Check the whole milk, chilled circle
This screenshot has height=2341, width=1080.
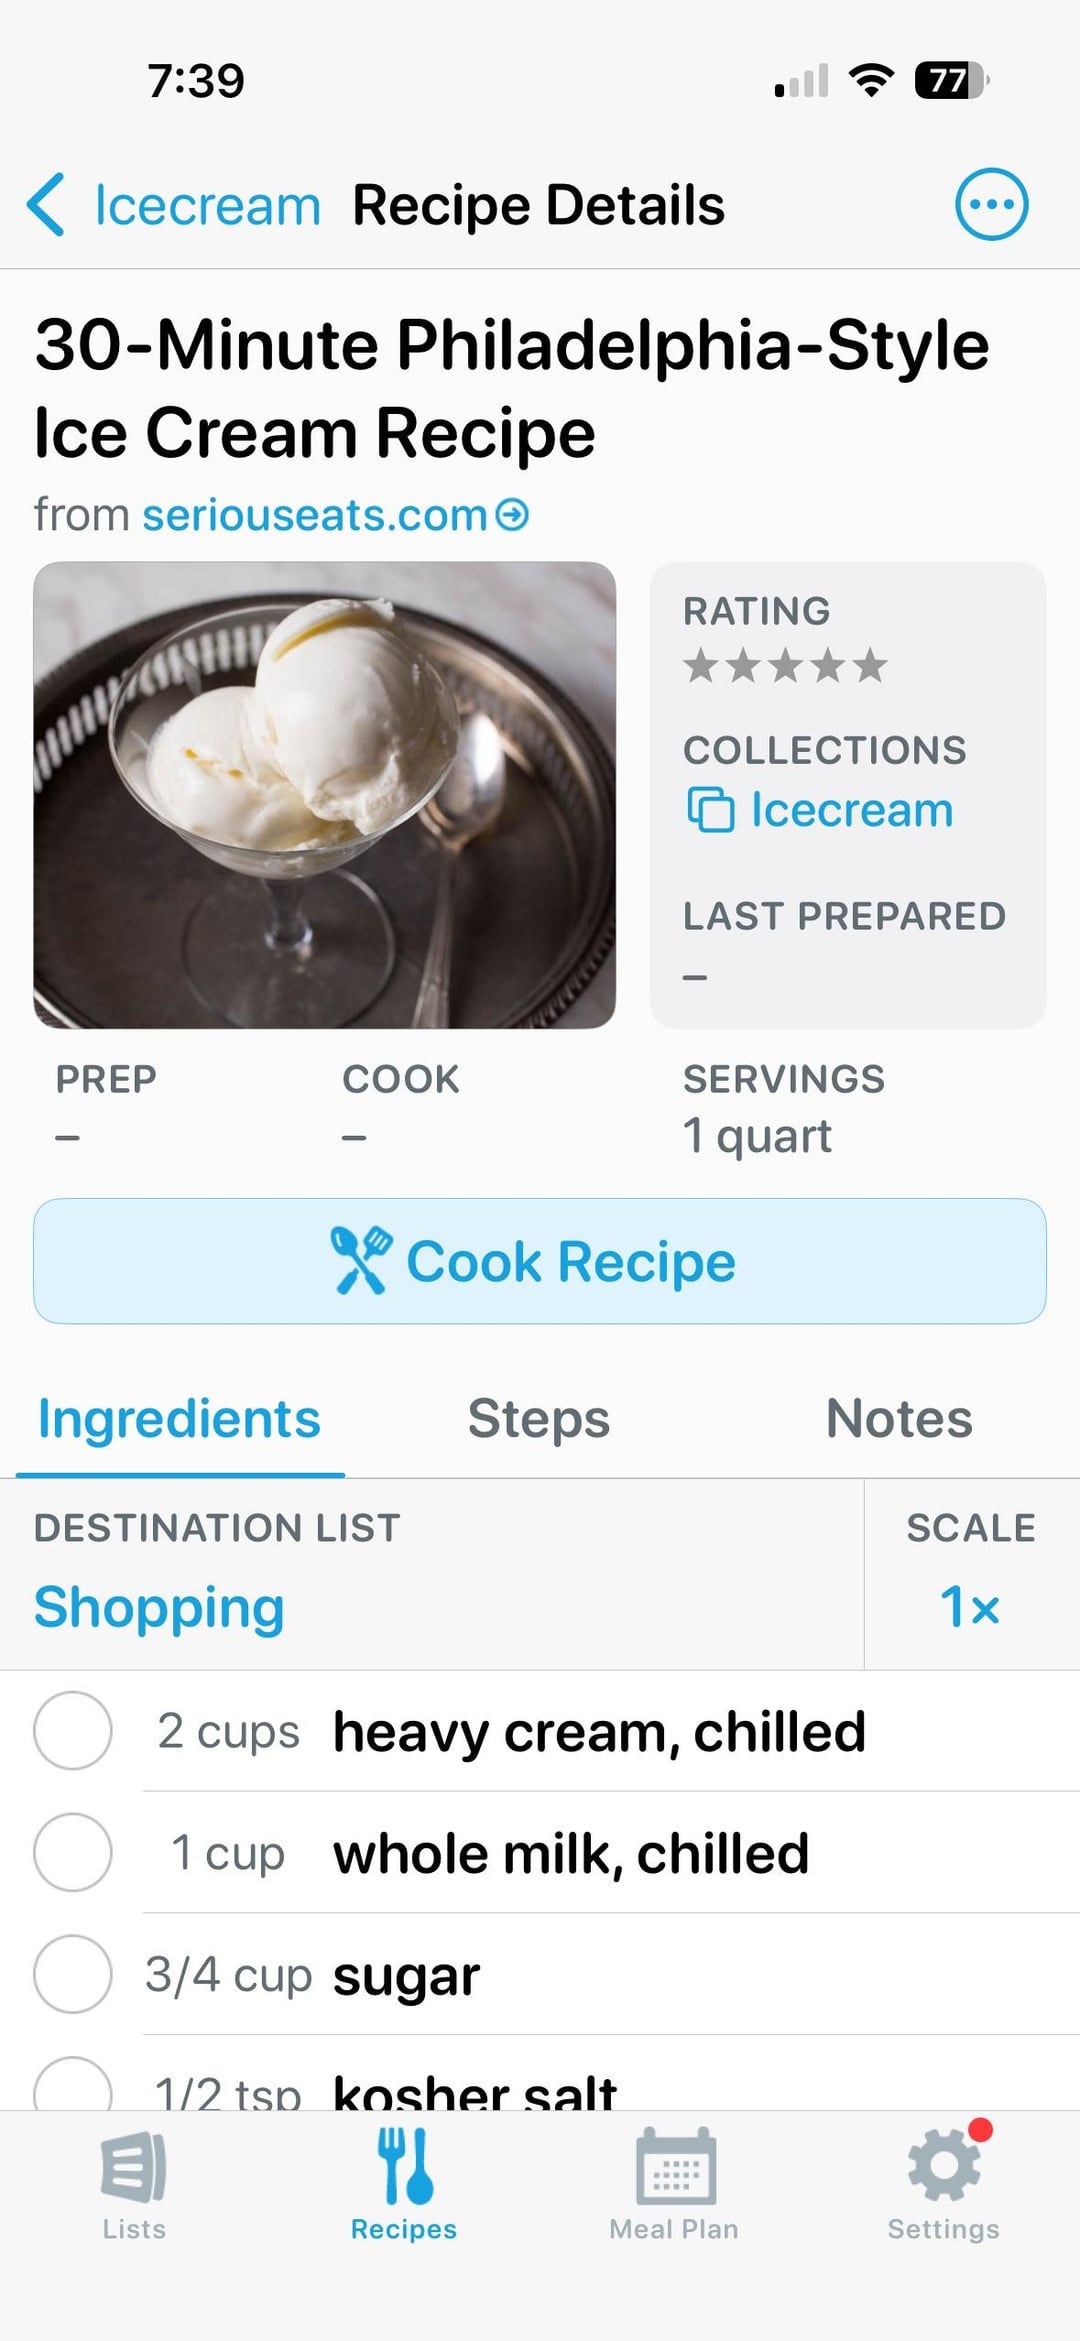pyautogui.click(x=73, y=1853)
